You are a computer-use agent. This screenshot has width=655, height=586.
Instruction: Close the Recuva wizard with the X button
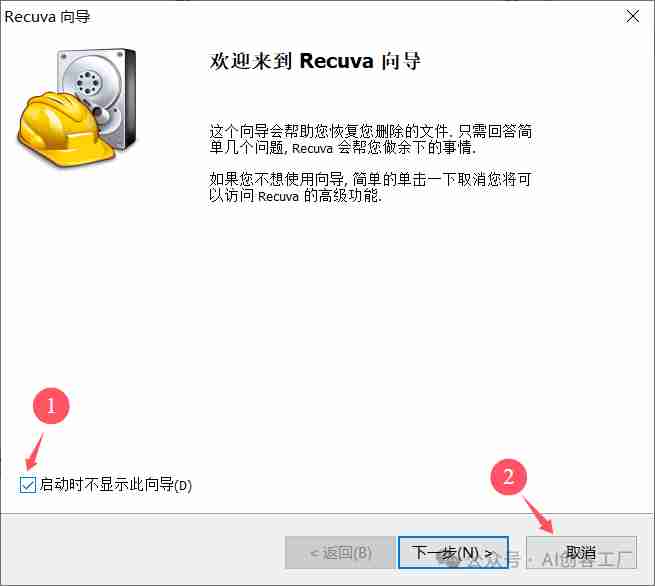632,17
